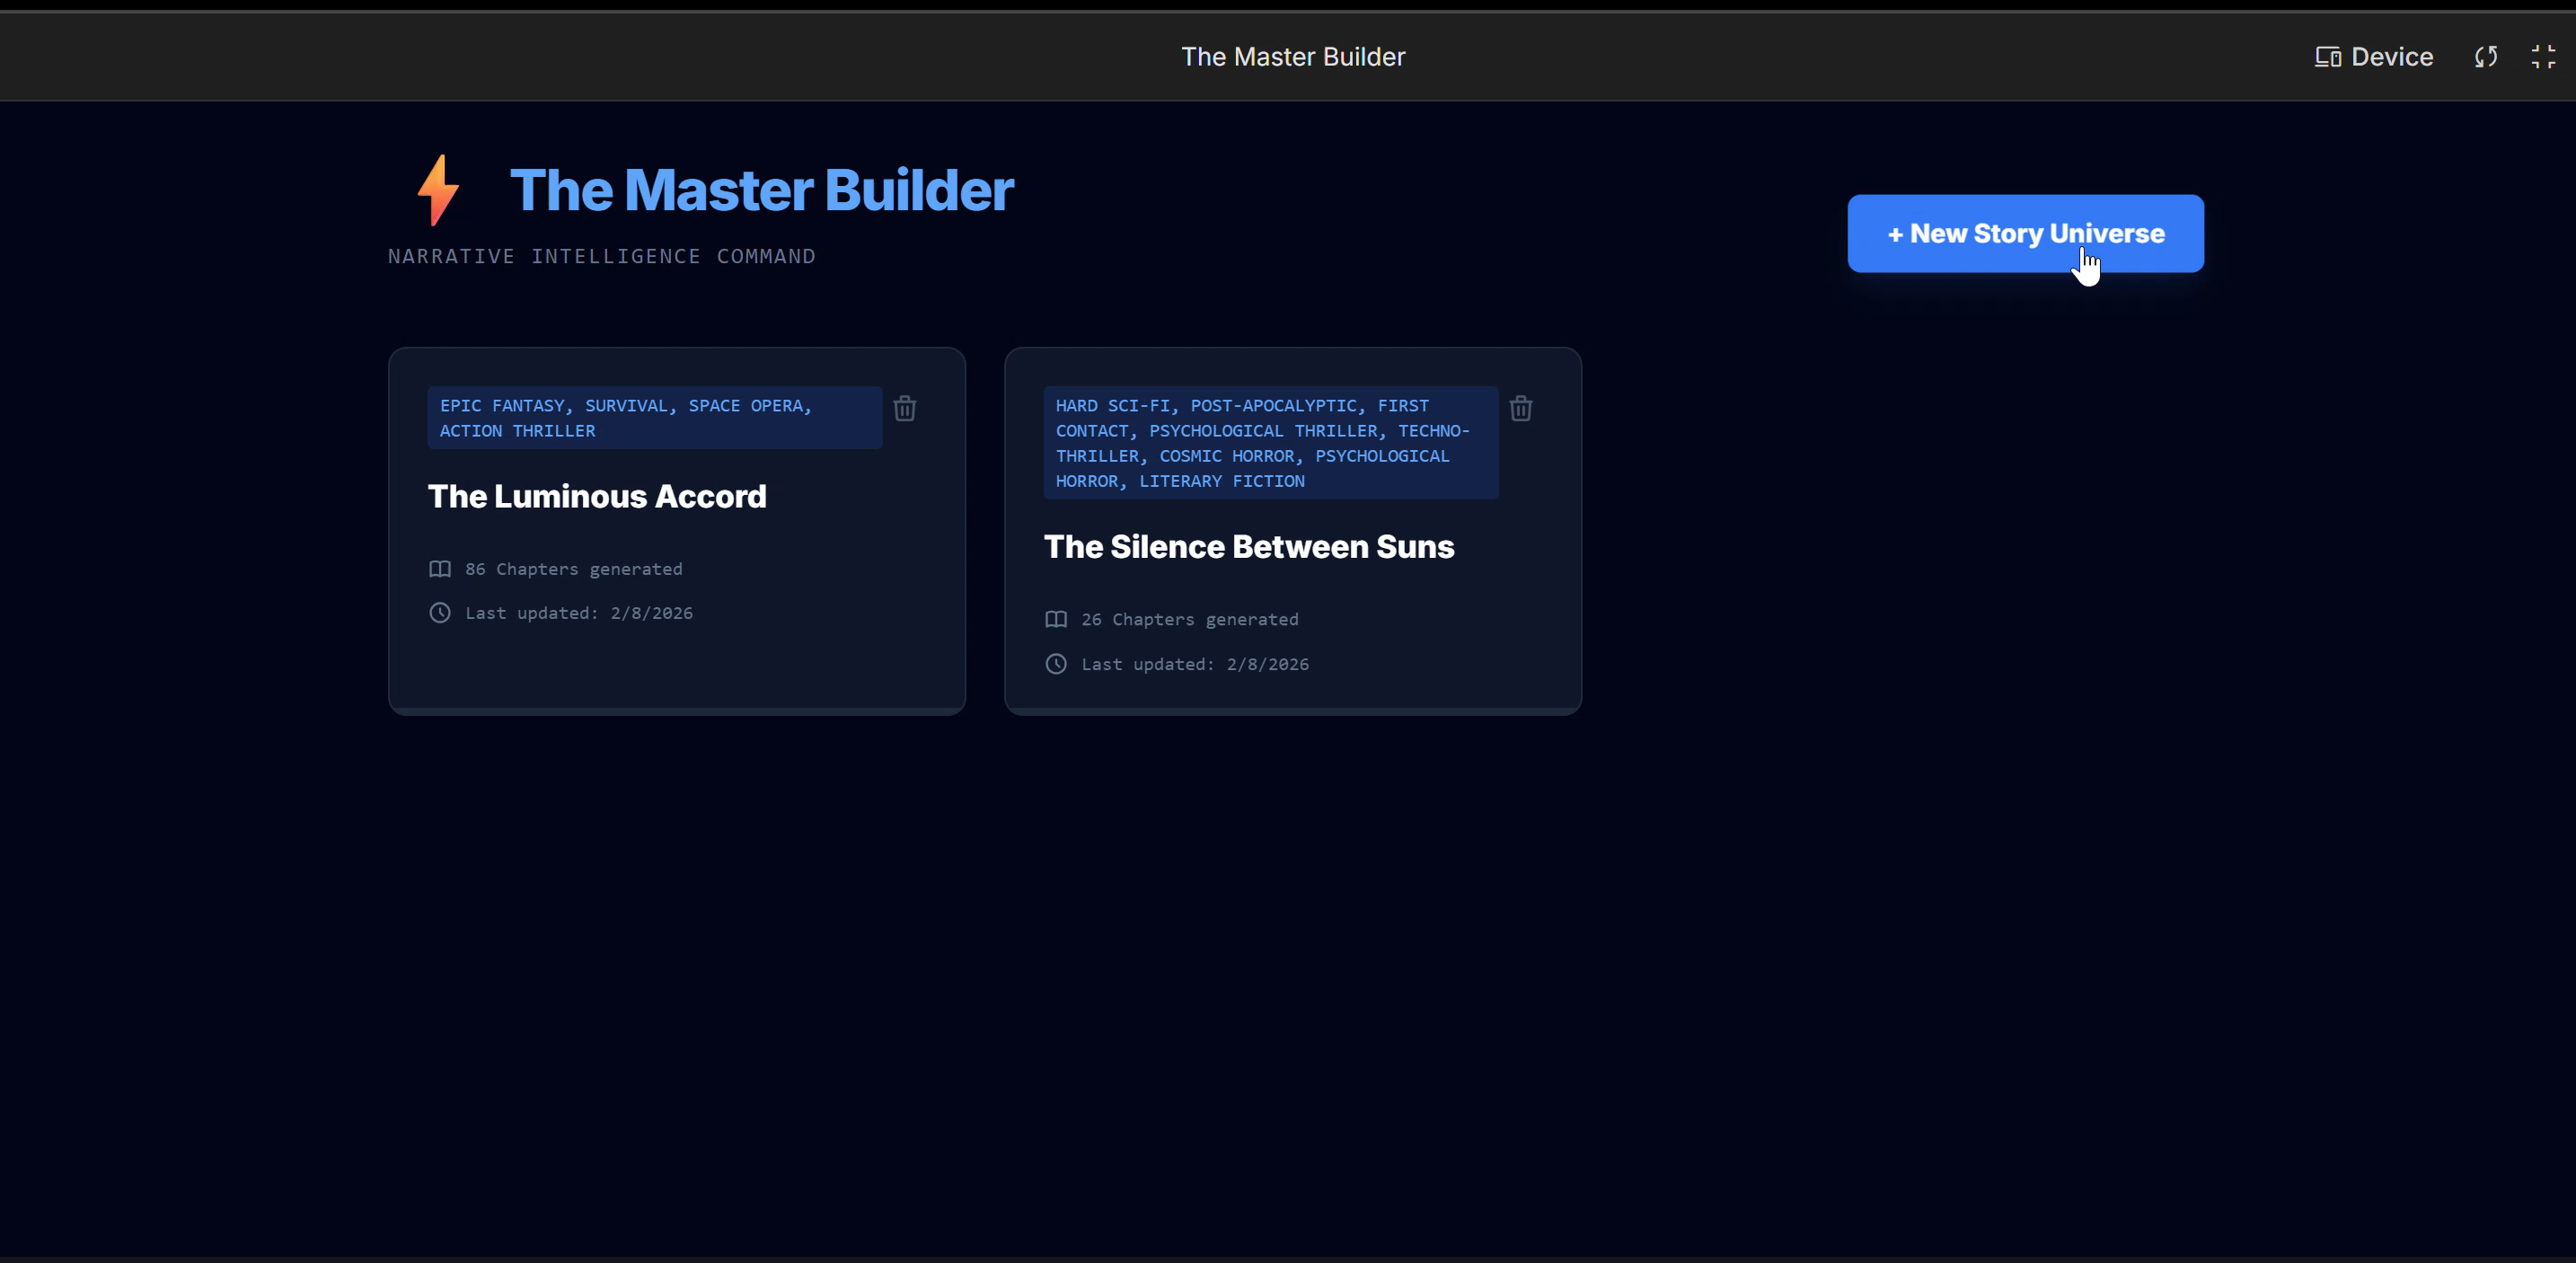This screenshot has height=1263, width=2576.
Task: Delete The Silence Between Suns story
Action: tap(1520, 408)
